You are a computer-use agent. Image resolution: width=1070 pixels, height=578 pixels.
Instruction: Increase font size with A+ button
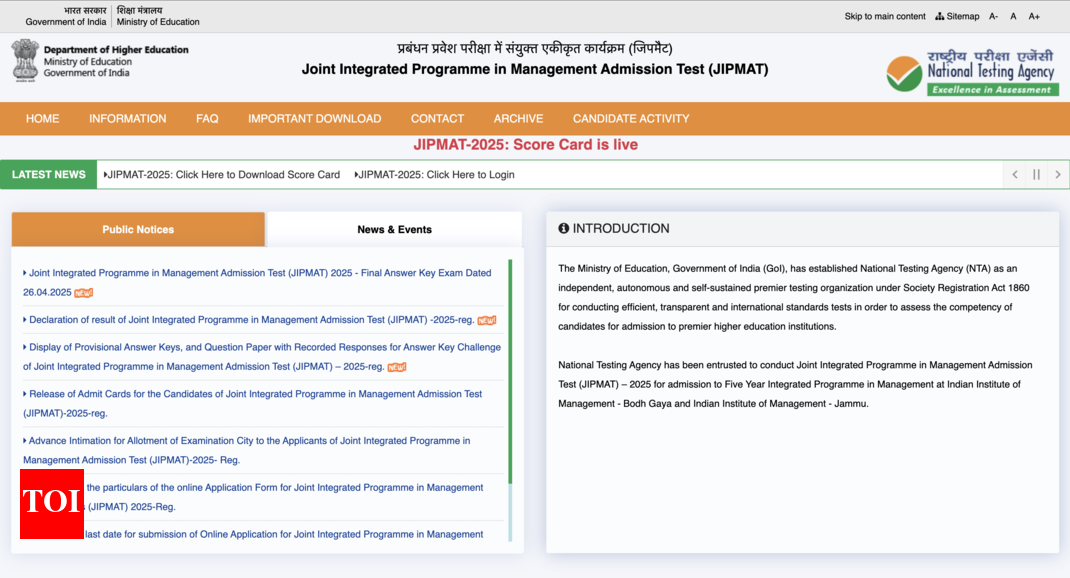[x=1034, y=16]
